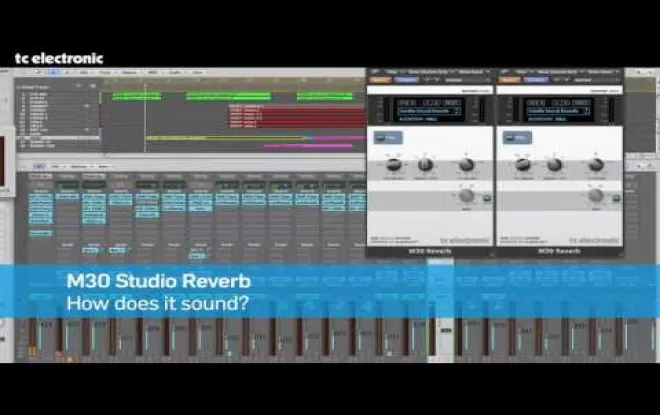Click the lower Mix knob in right M30 Reverb
This screenshot has height=415, width=660.
[595, 195]
